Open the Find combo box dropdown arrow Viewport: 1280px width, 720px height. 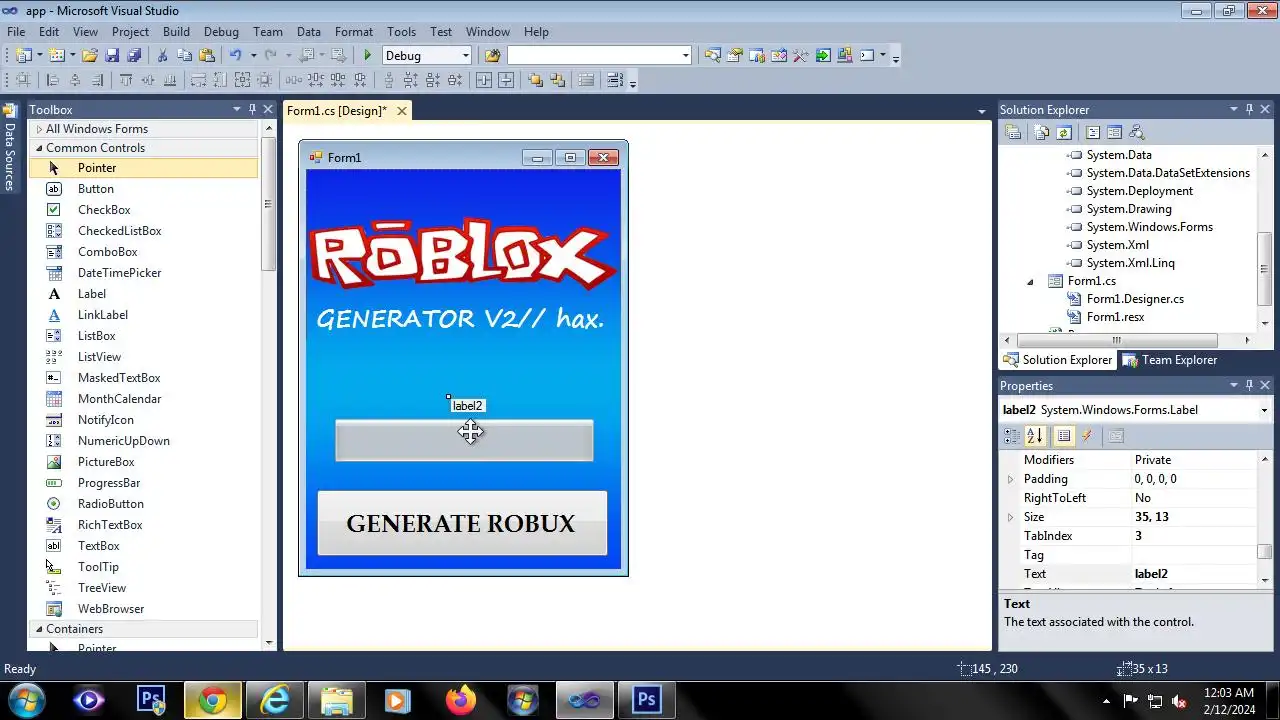[x=685, y=56]
